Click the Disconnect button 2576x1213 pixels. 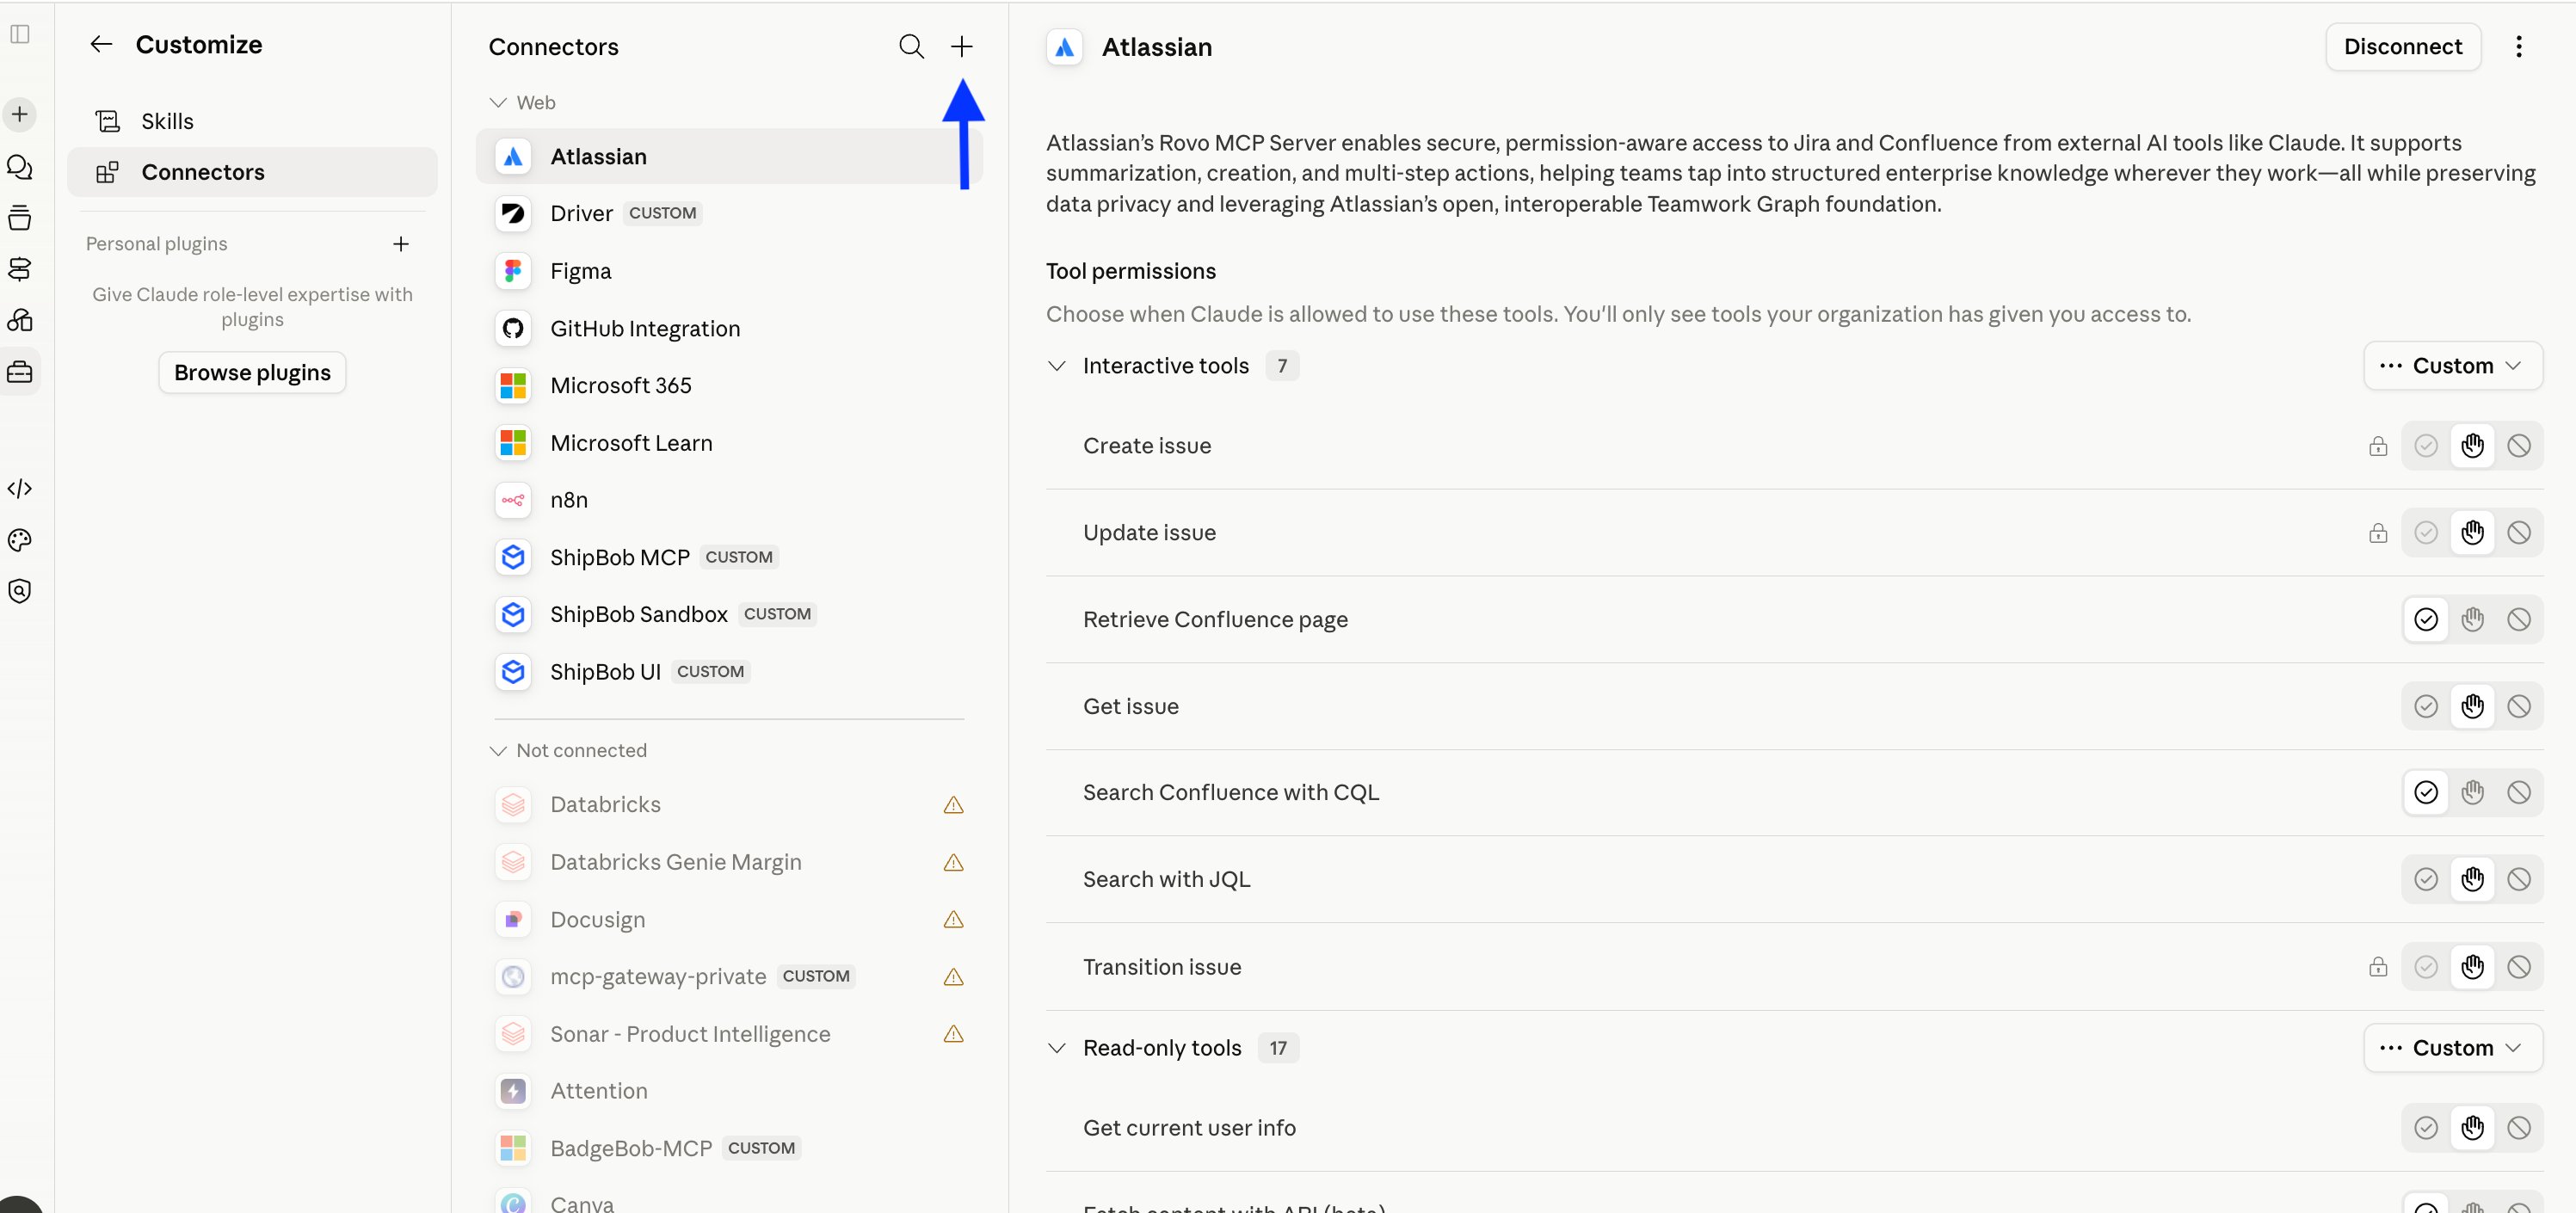2403,47
